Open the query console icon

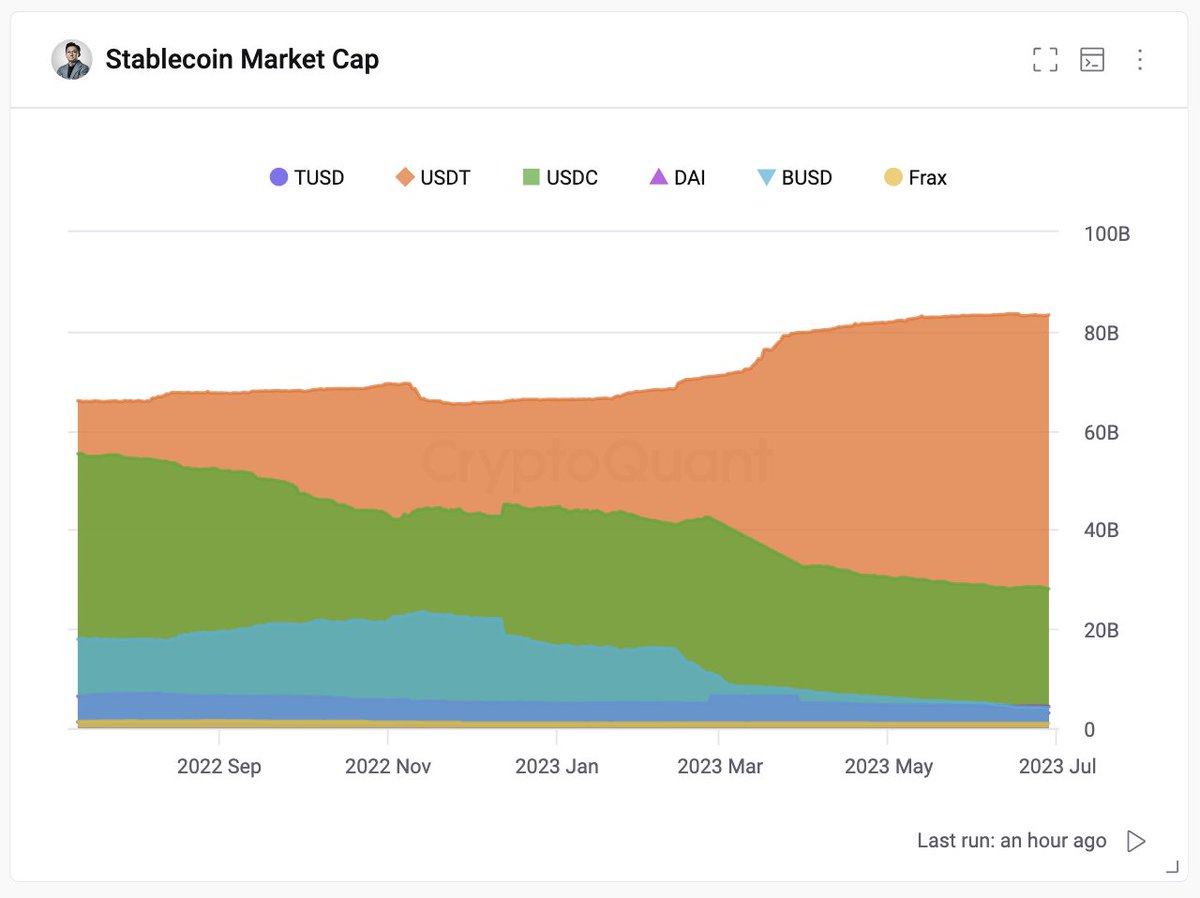tap(1092, 60)
